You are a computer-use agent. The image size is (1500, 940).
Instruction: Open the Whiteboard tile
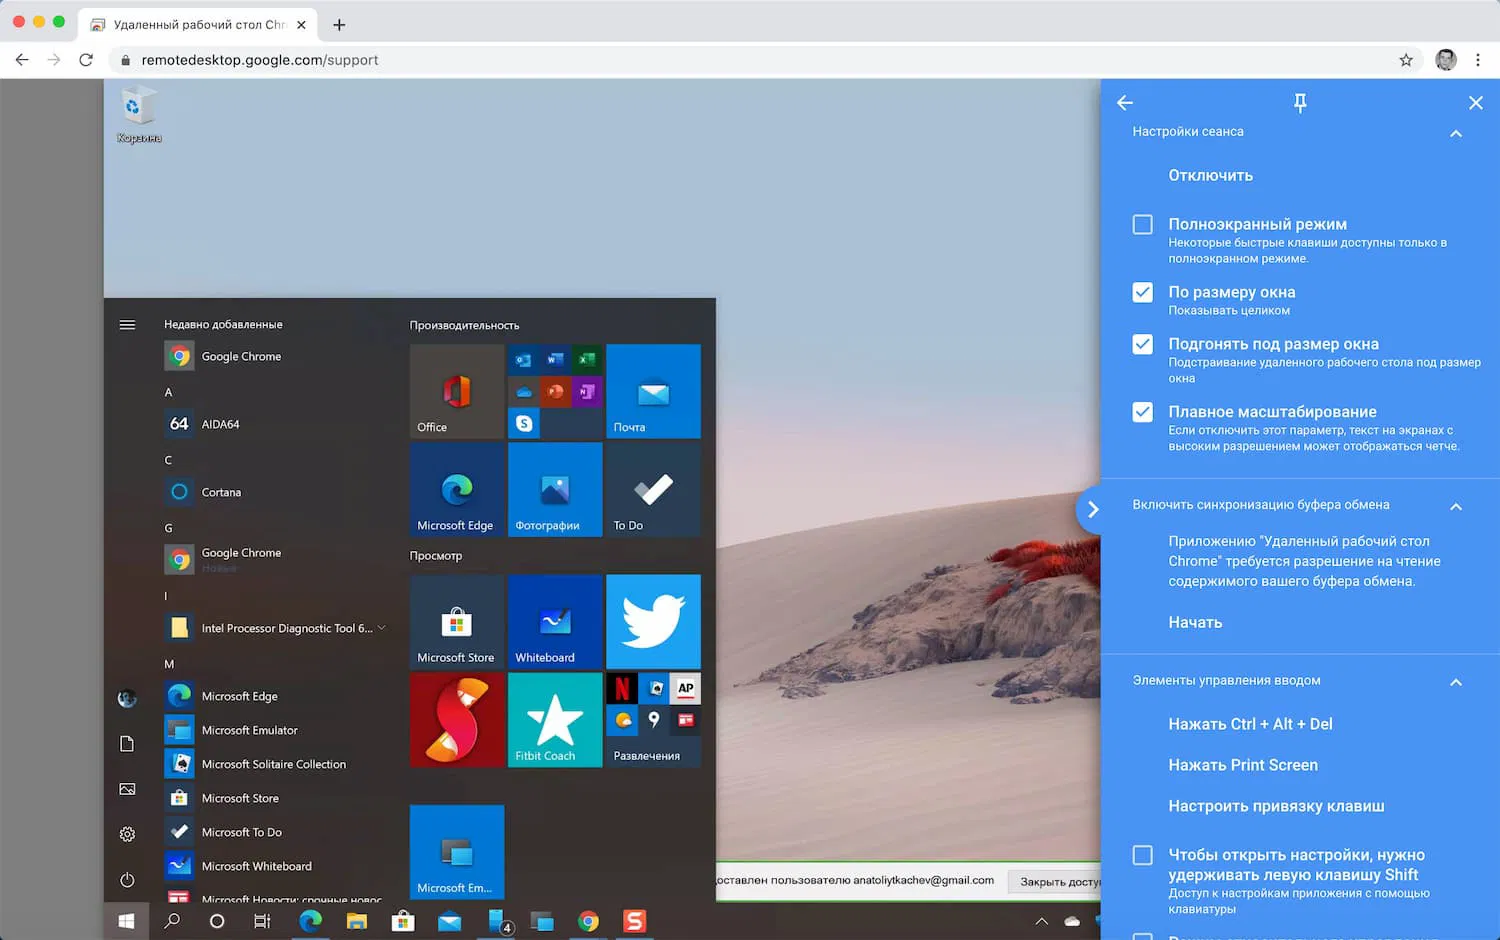click(555, 621)
